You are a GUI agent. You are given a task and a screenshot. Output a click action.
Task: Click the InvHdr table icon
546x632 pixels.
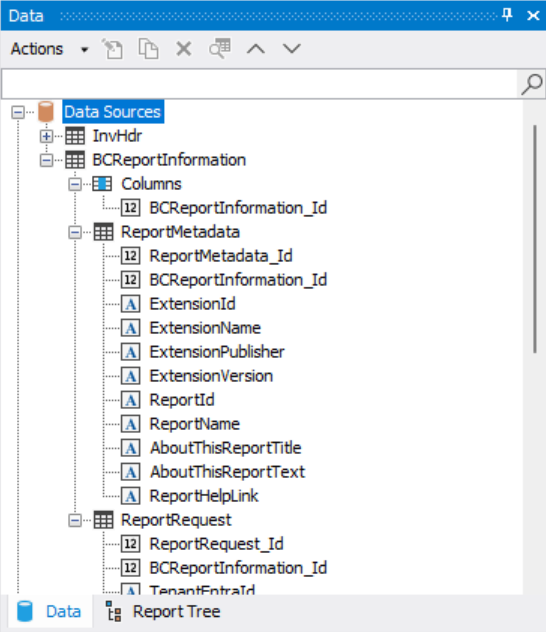[x=75, y=136]
